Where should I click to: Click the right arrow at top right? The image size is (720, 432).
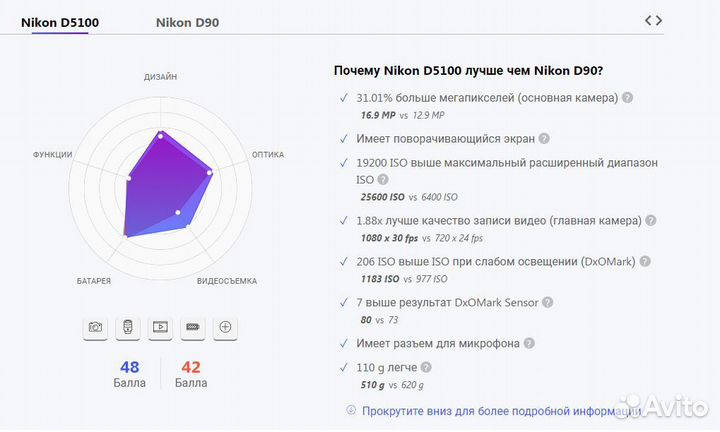pos(659,21)
